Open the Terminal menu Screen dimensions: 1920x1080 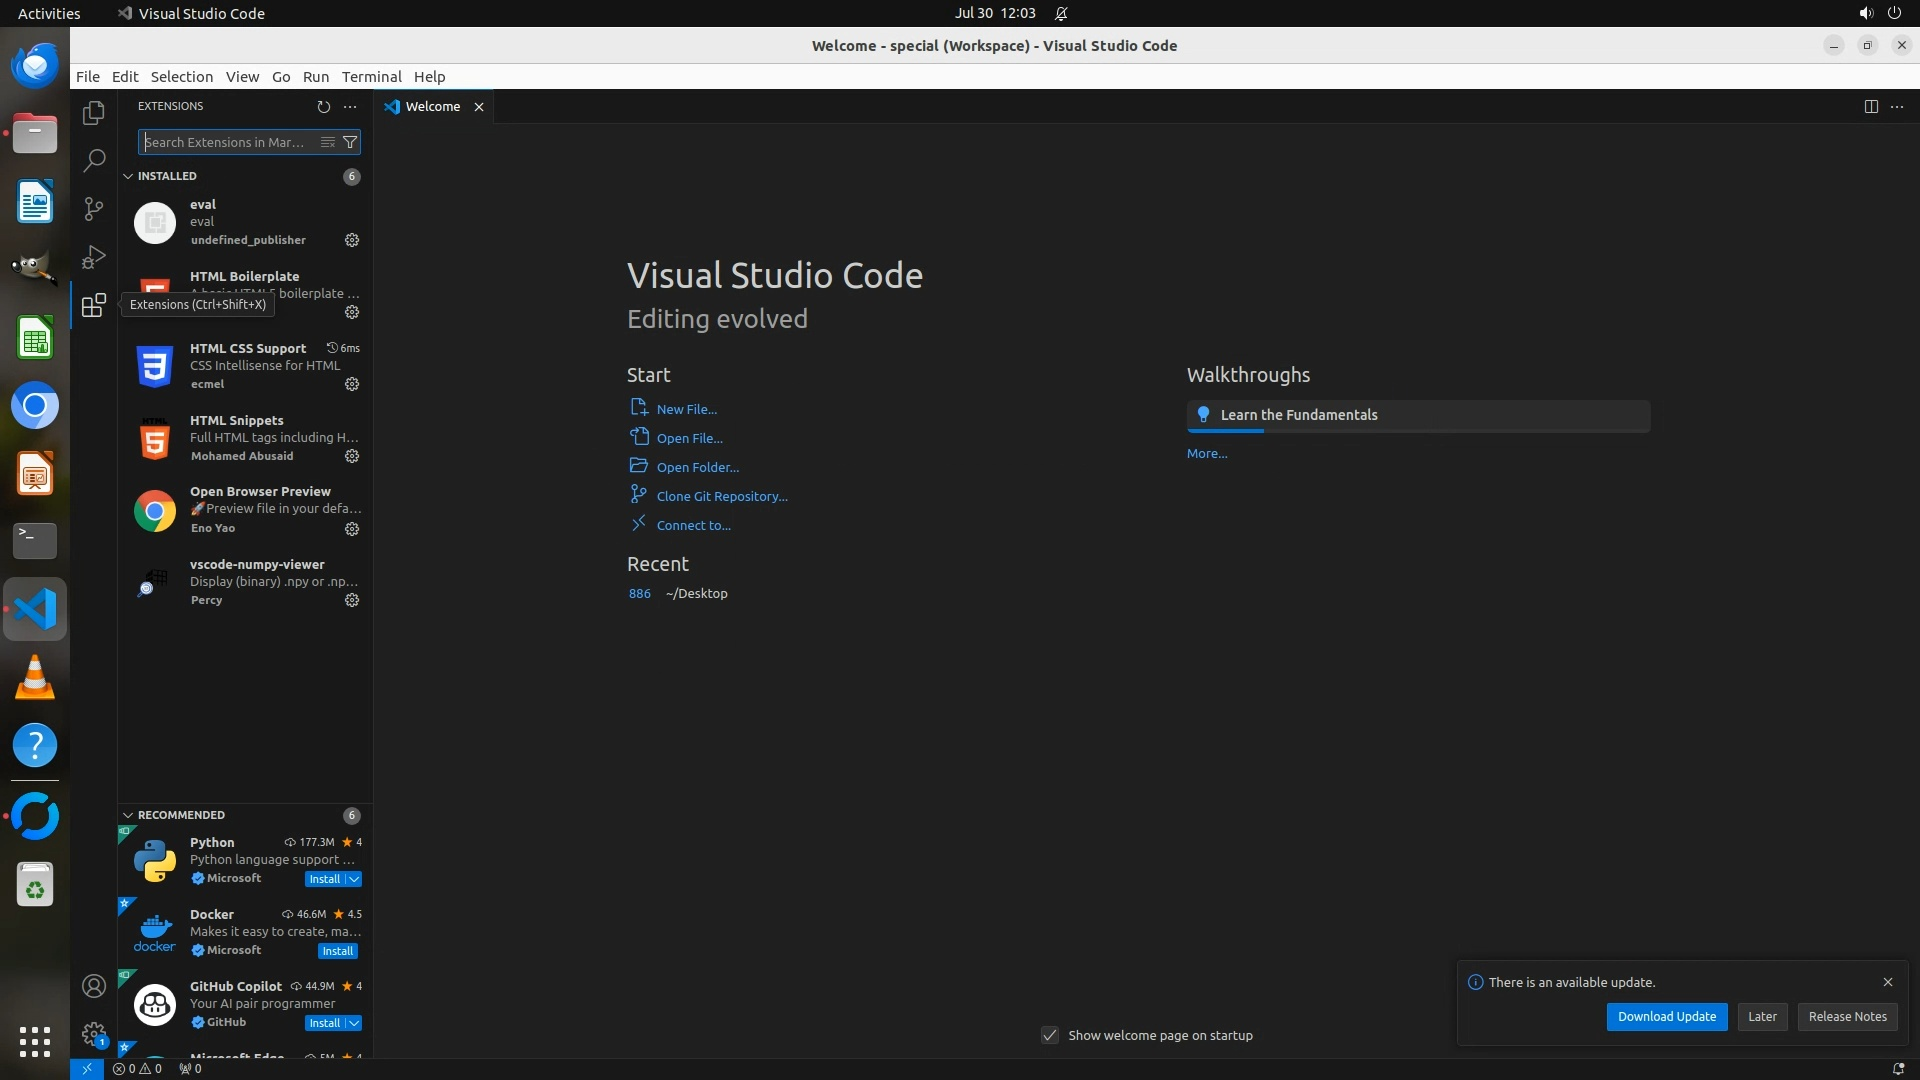coord(371,77)
